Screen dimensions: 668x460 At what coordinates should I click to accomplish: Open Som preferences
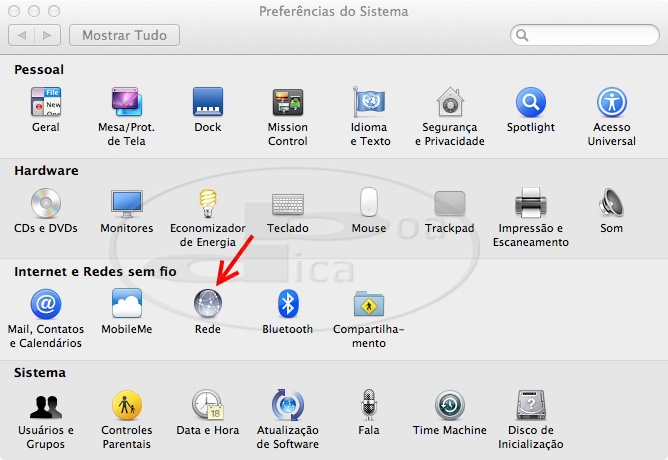[x=612, y=203]
